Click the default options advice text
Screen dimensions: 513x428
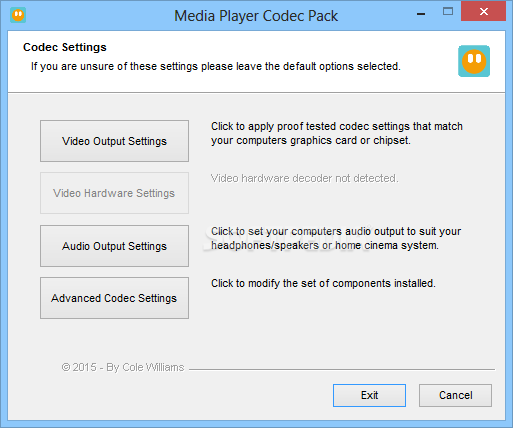coord(216,66)
